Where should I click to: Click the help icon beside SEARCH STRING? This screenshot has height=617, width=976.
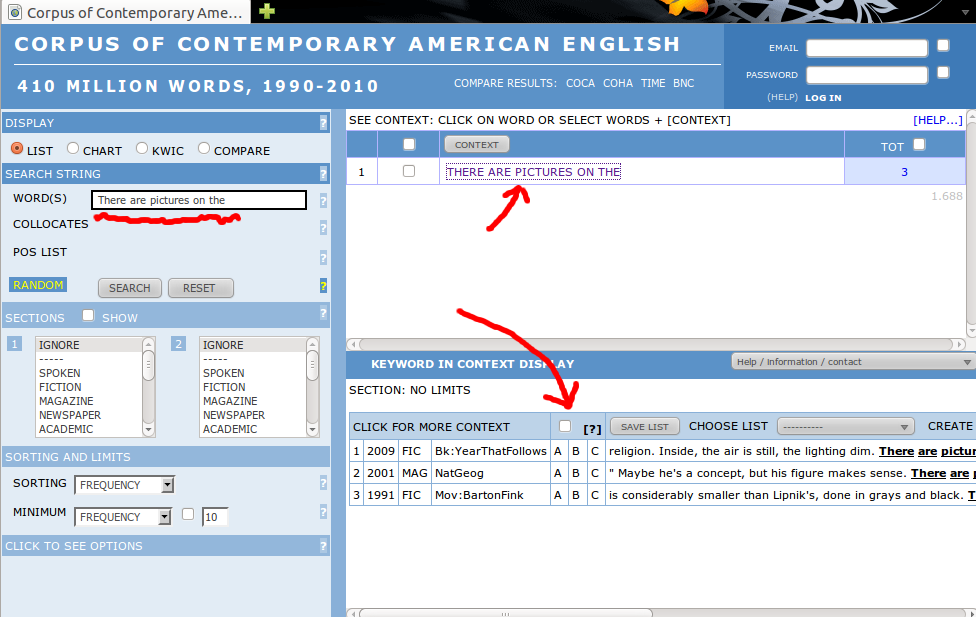click(323, 174)
